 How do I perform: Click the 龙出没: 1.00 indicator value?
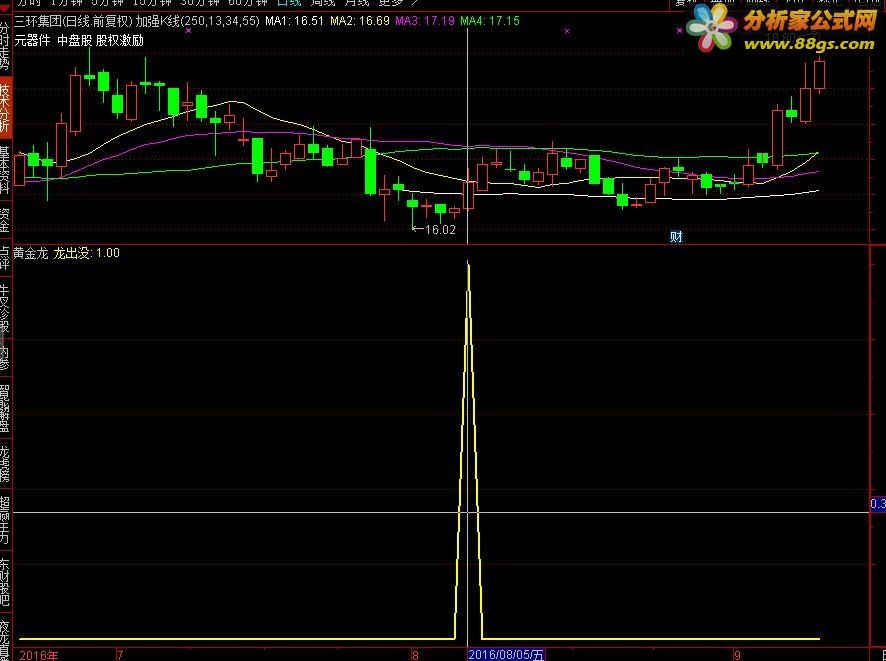[x=86, y=253]
